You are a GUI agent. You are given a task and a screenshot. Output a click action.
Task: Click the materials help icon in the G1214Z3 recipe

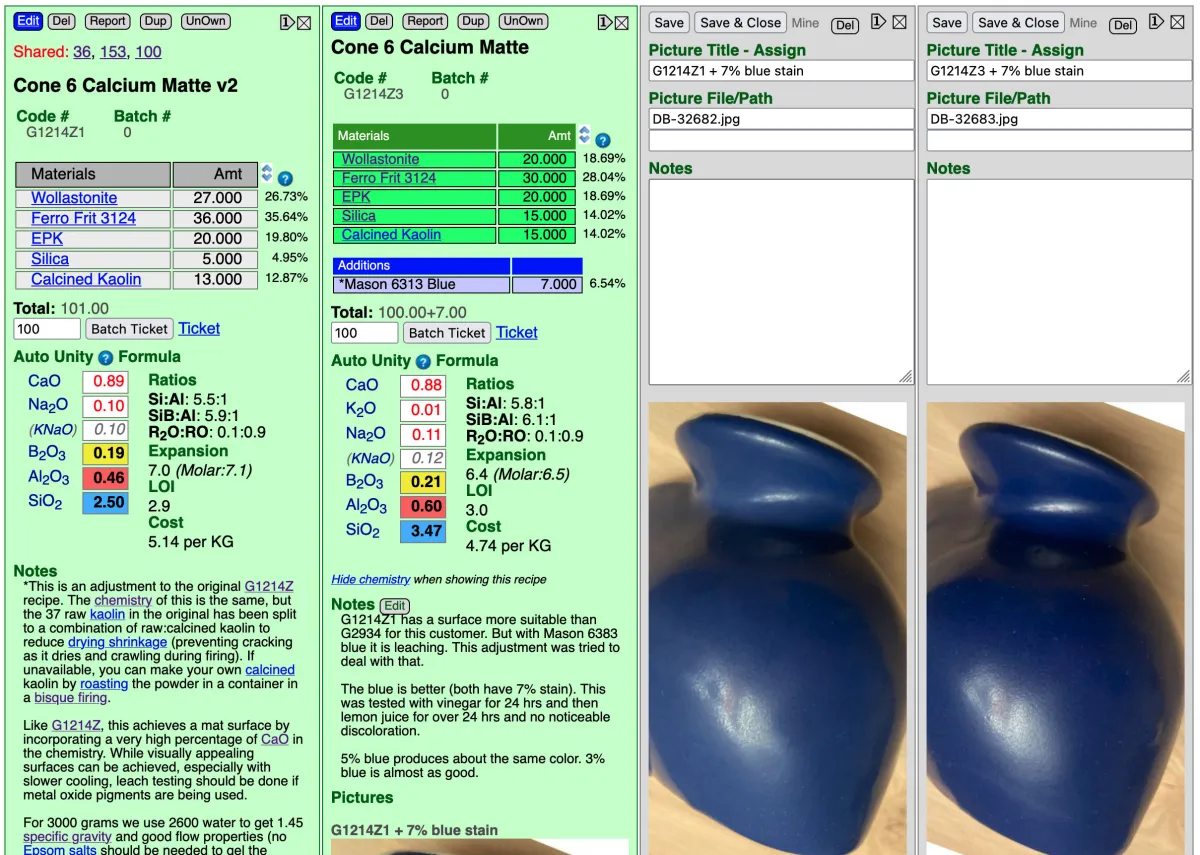[603, 141]
